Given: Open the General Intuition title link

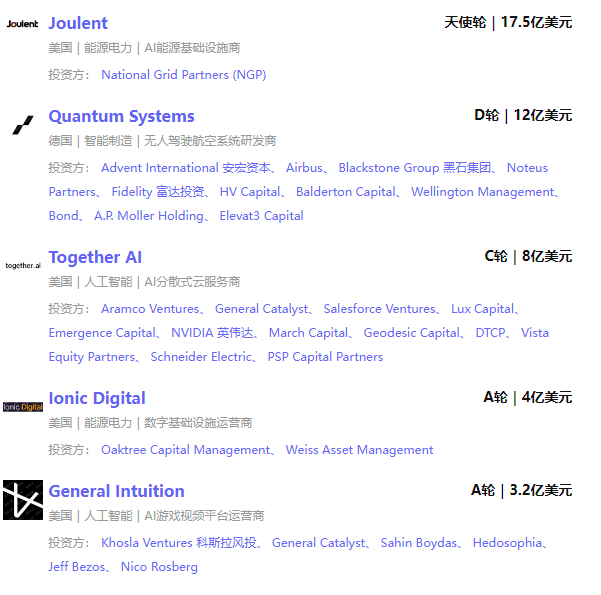Looking at the screenshot, I should pos(117,491).
